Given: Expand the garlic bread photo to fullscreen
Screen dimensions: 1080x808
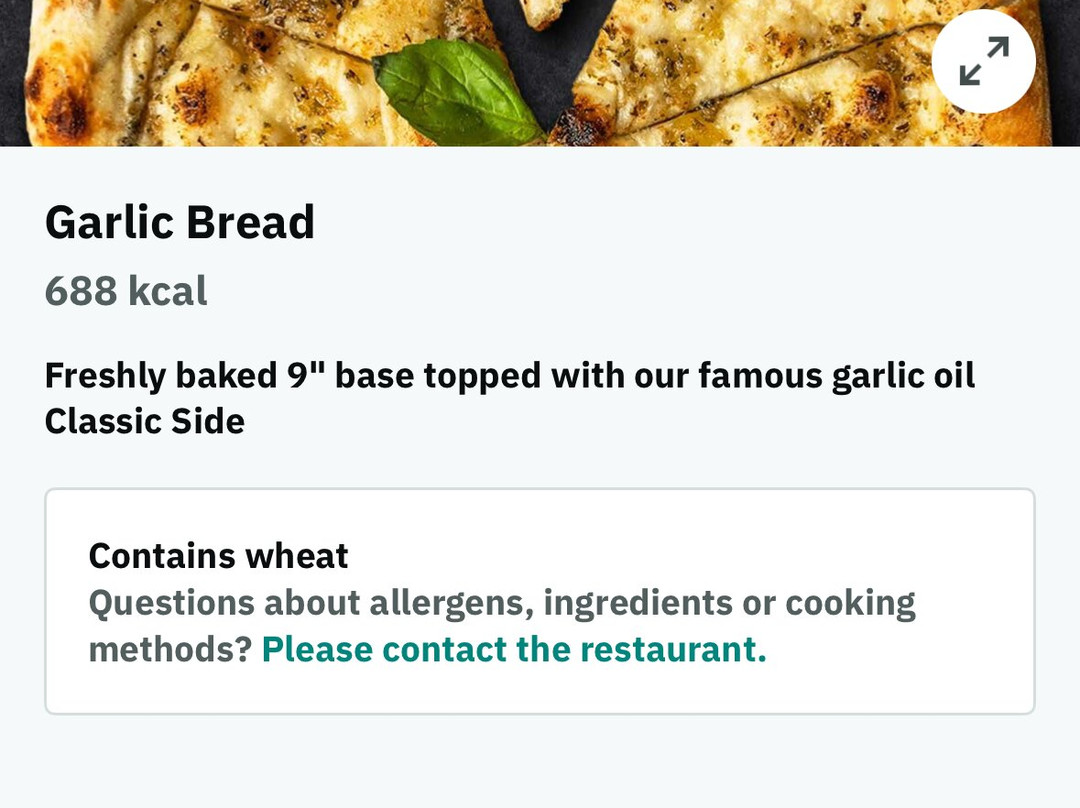Looking at the screenshot, I should [x=983, y=61].
